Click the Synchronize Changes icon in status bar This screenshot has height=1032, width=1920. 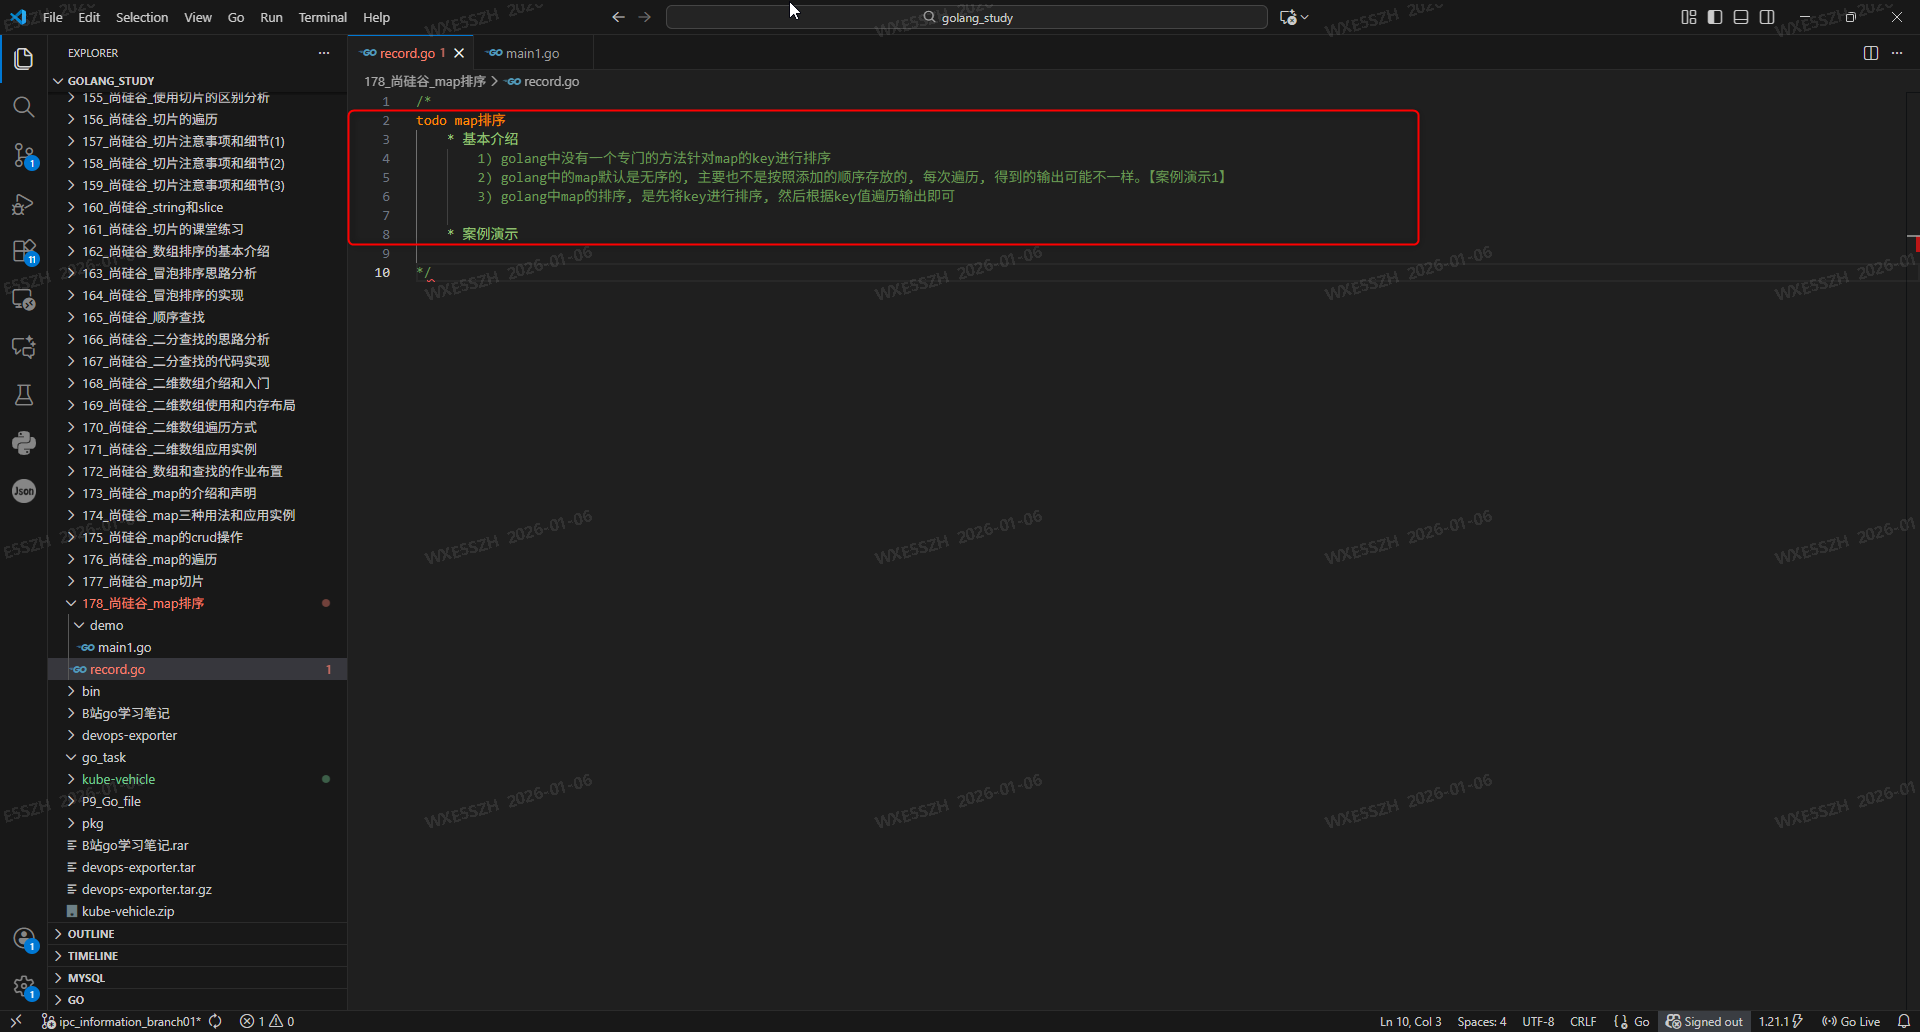pos(215,1021)
